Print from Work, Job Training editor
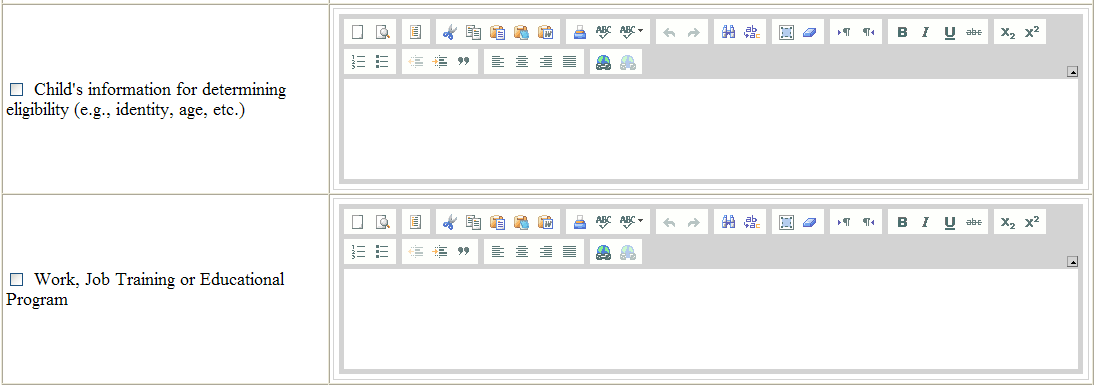Screen dimensions: 1096x385 pyautogui.click(x=579, y=222)
